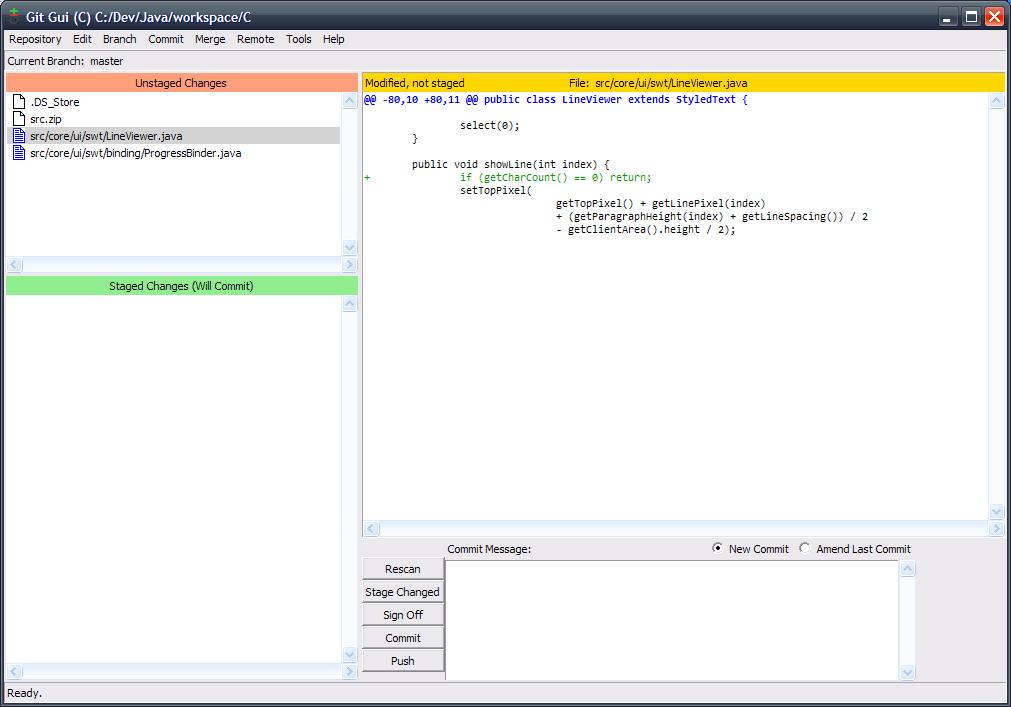This screenshot has height=707, width=1011.
Task: Click the 'select(0);' line in the diff
Action: click(x=489, y=125)
